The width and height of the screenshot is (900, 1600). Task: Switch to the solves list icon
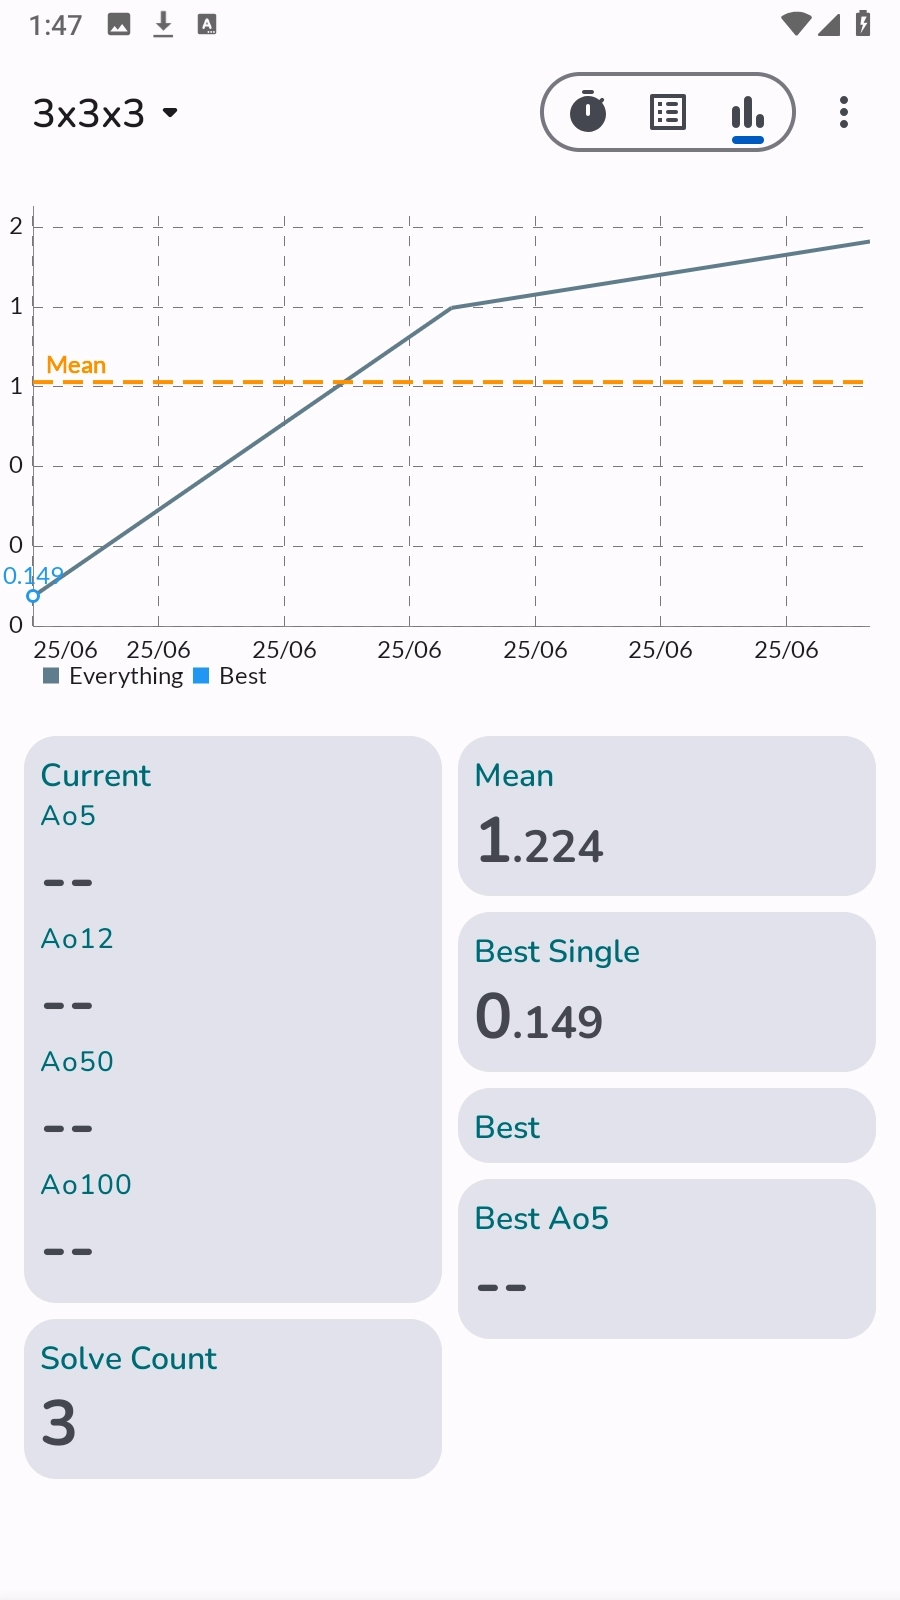tap(668, 112)
